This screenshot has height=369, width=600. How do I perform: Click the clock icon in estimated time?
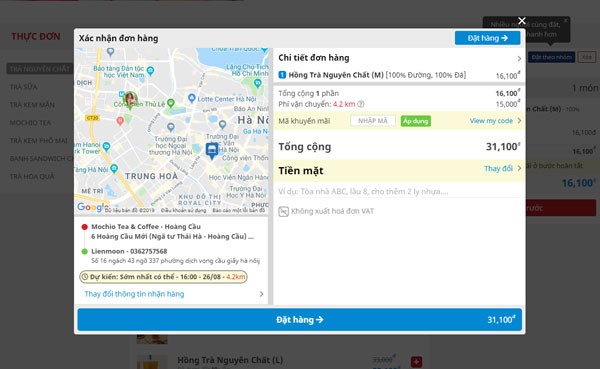[x=85, y=276]
